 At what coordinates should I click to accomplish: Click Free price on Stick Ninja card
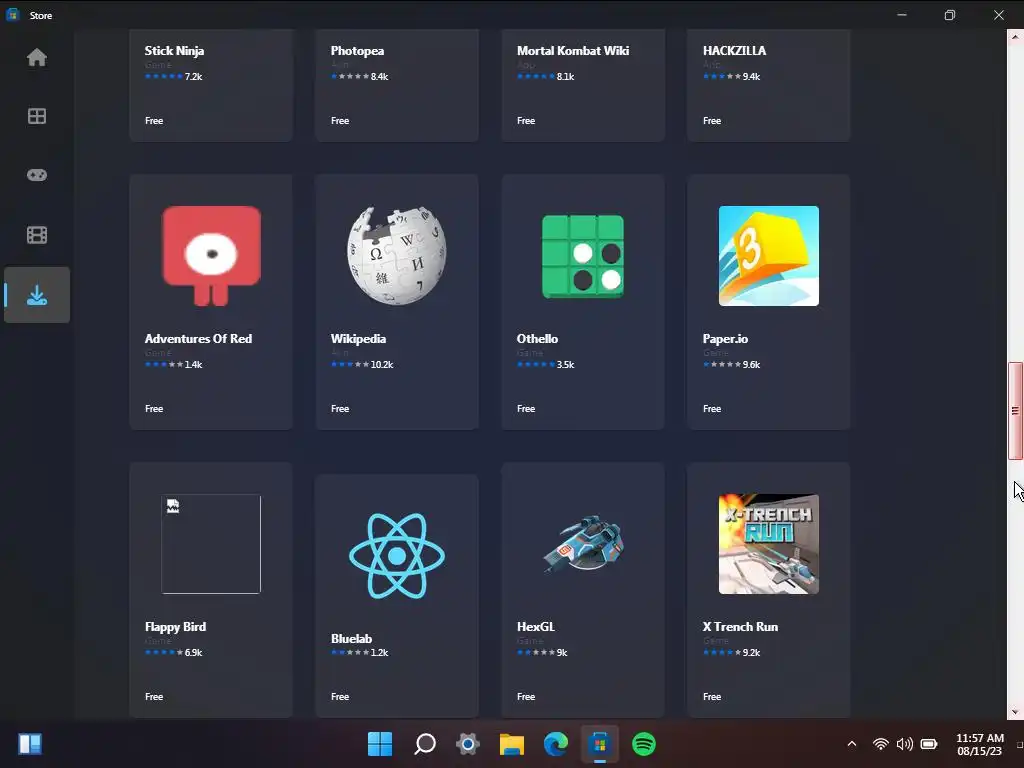[x=154, y=121]
